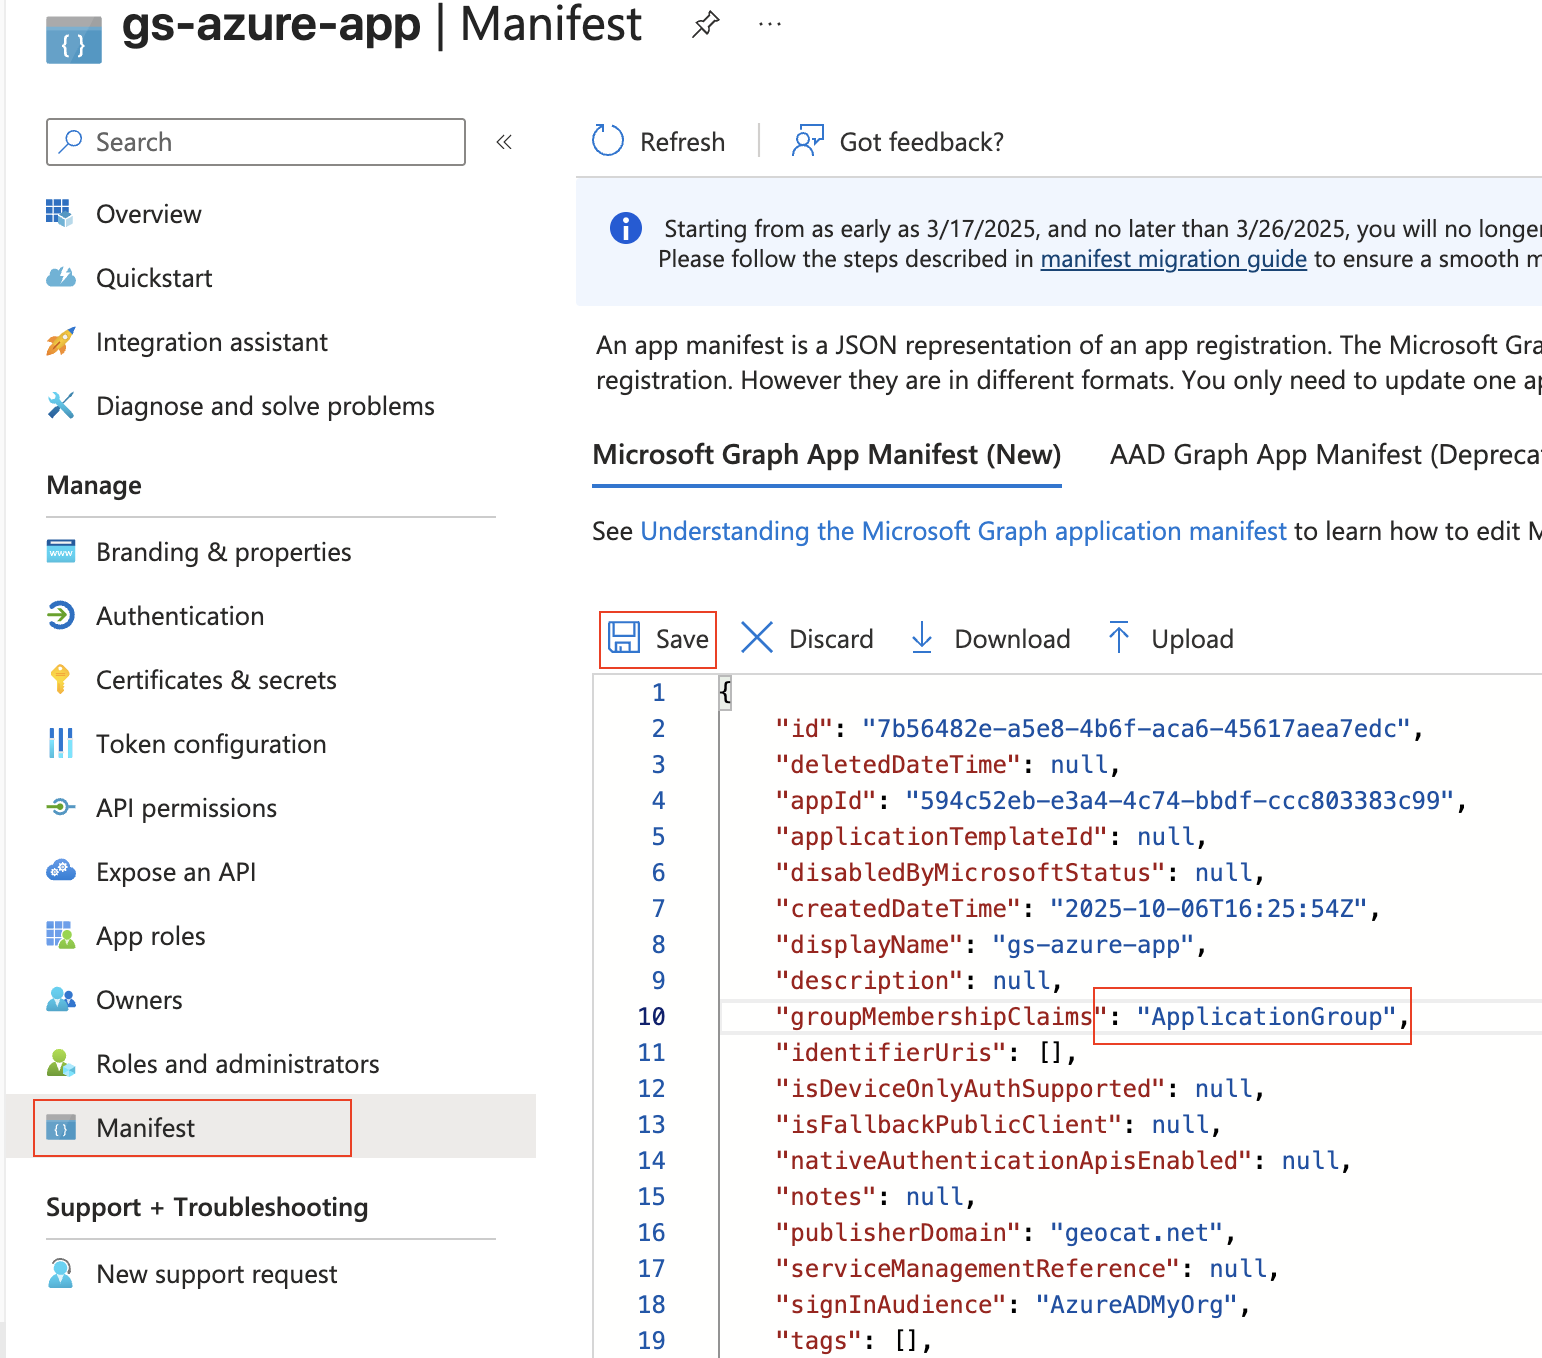Open a New support request
This screenshot has width=1542, height=1358.
(216, 1273)
